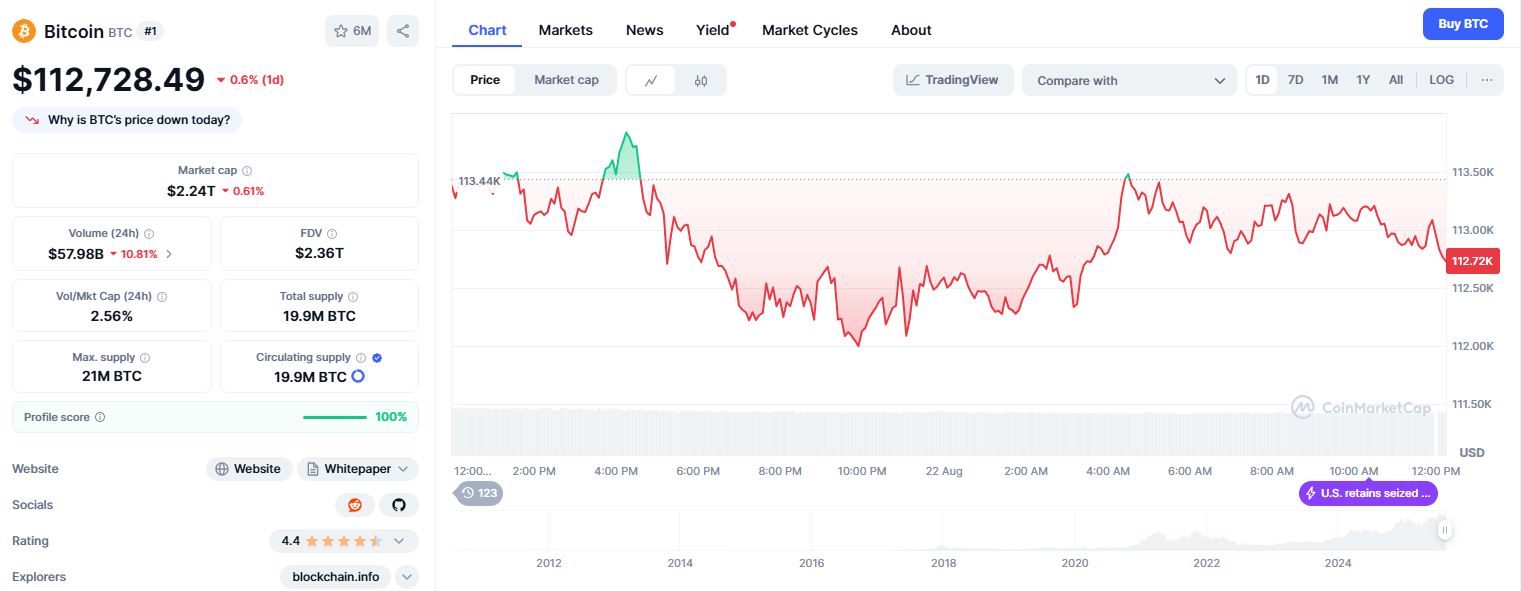Click the historical overview mini chart

pyautogui.click(x=946, y=532)
